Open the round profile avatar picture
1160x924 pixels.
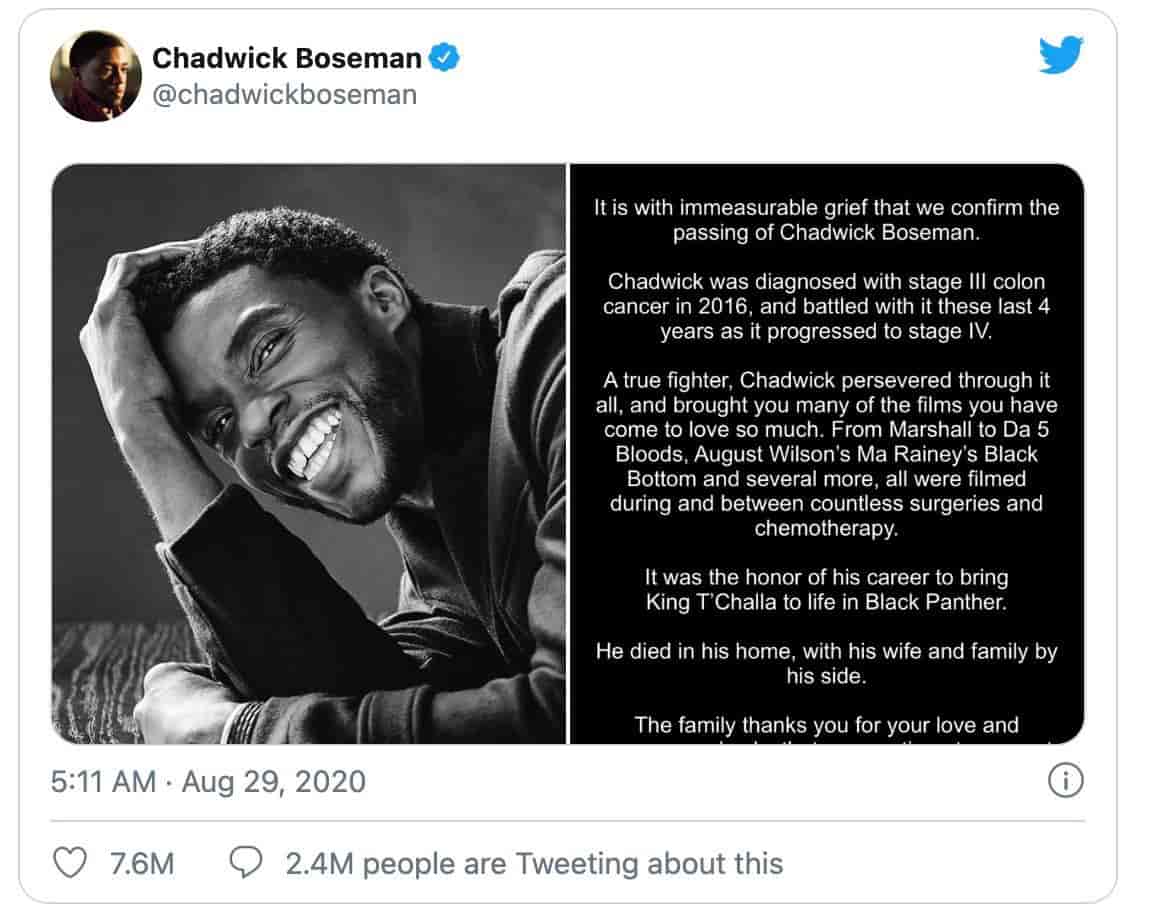[x=96, y=76]
